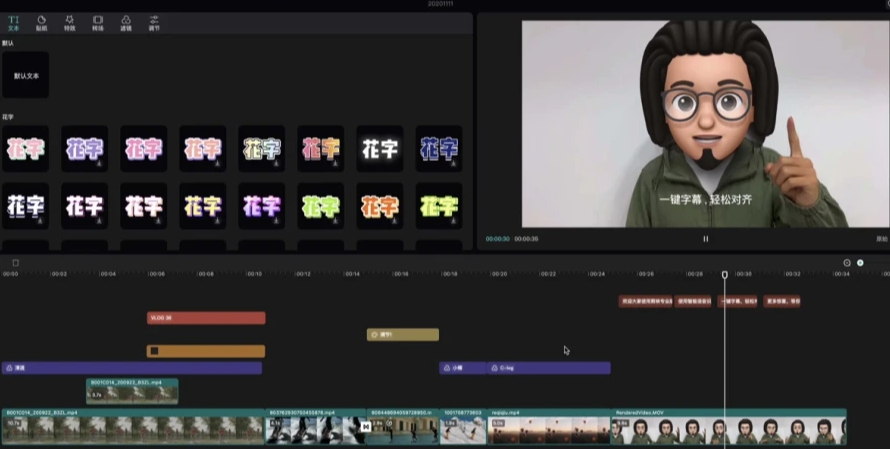
Task: Pause the video preview playback
Action: [x=705, y=239]
